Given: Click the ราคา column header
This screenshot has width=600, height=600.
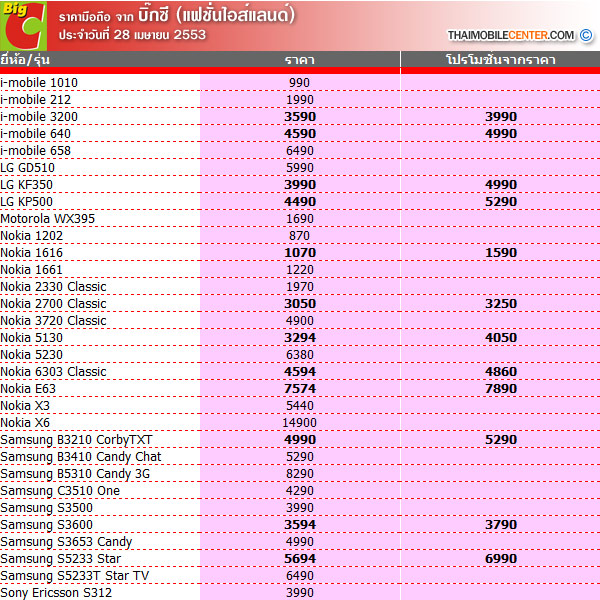Looking at the screenshot, I should coord(300,60).
